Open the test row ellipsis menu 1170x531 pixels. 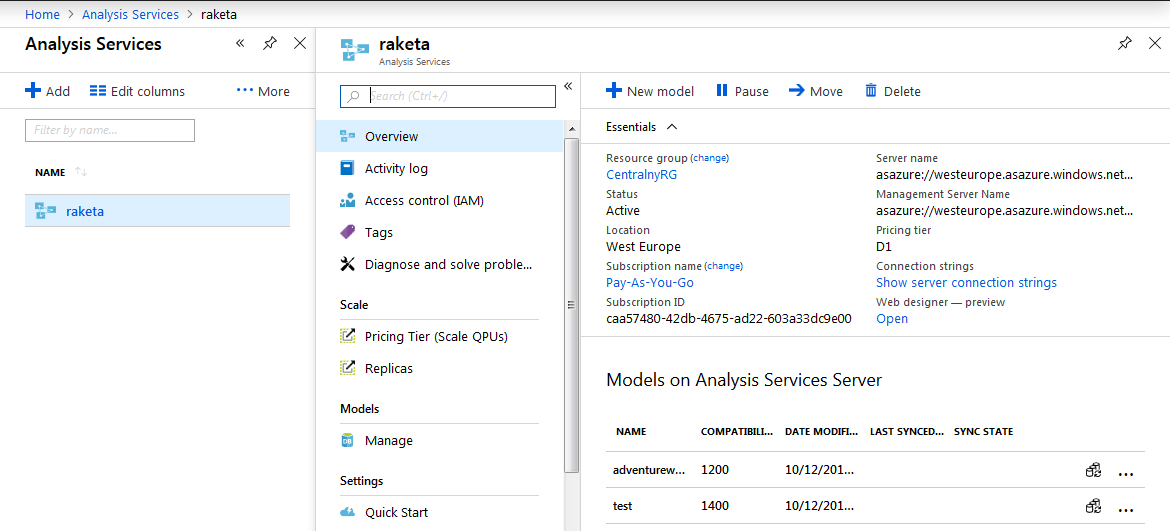(x=1126, y=509)
